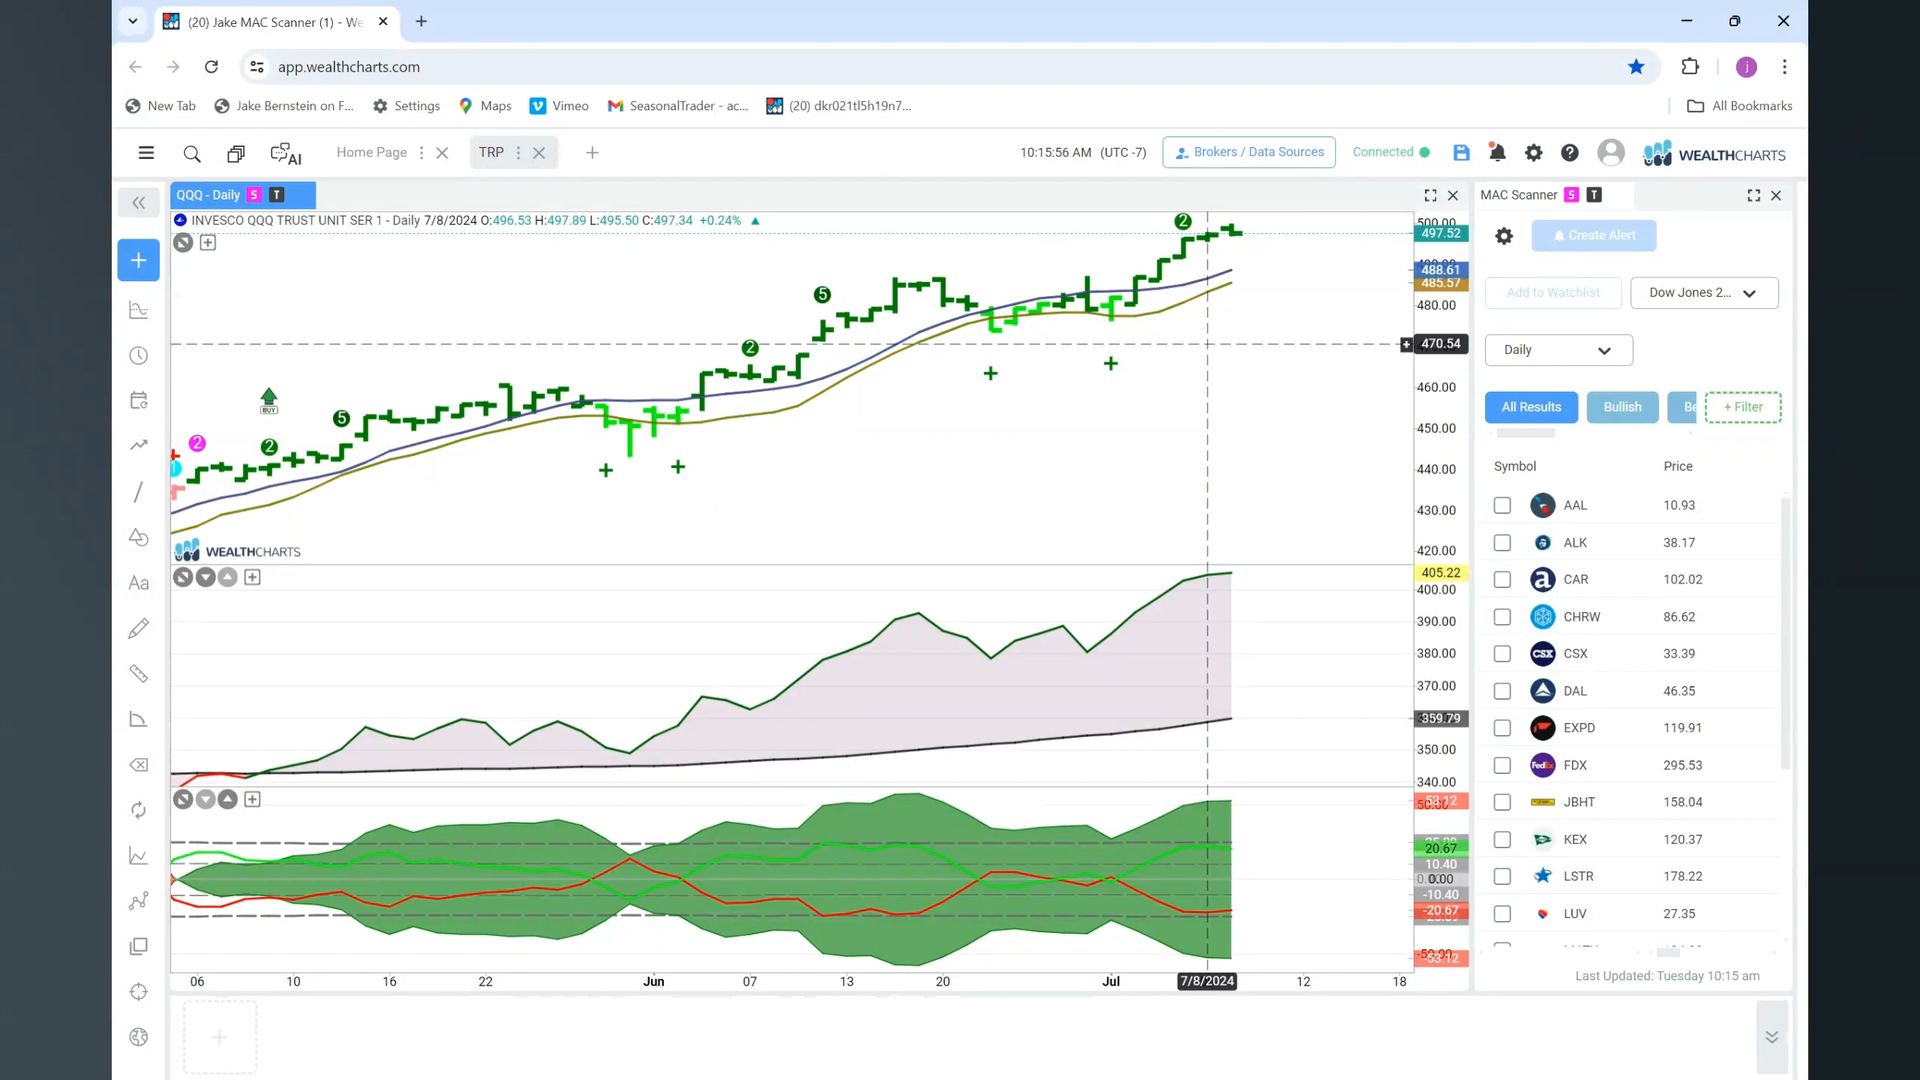
Task: Check the DAL checkbox
Action: [1502, 691]
